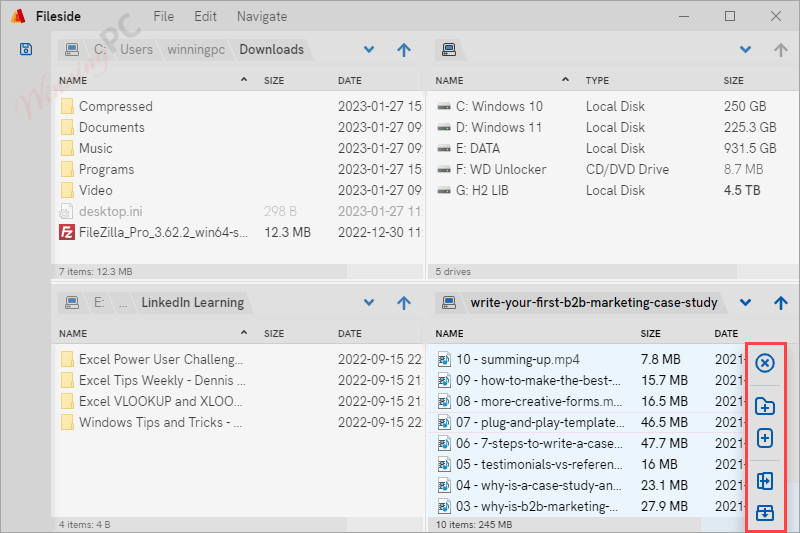The width and height of the screenshot is (800, 533).
Task: Click the new folder plus icon
Action: coord(765,407)
